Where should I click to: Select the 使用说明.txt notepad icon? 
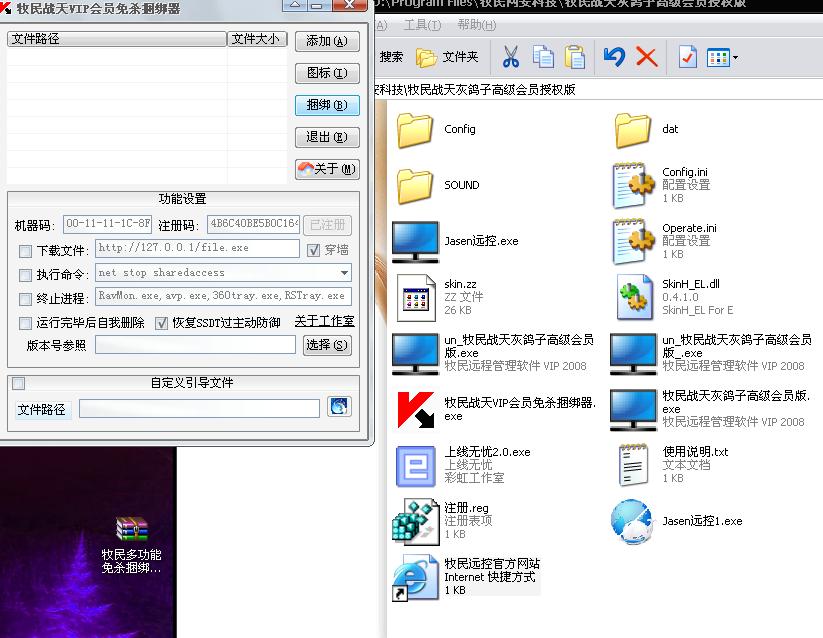633,465
